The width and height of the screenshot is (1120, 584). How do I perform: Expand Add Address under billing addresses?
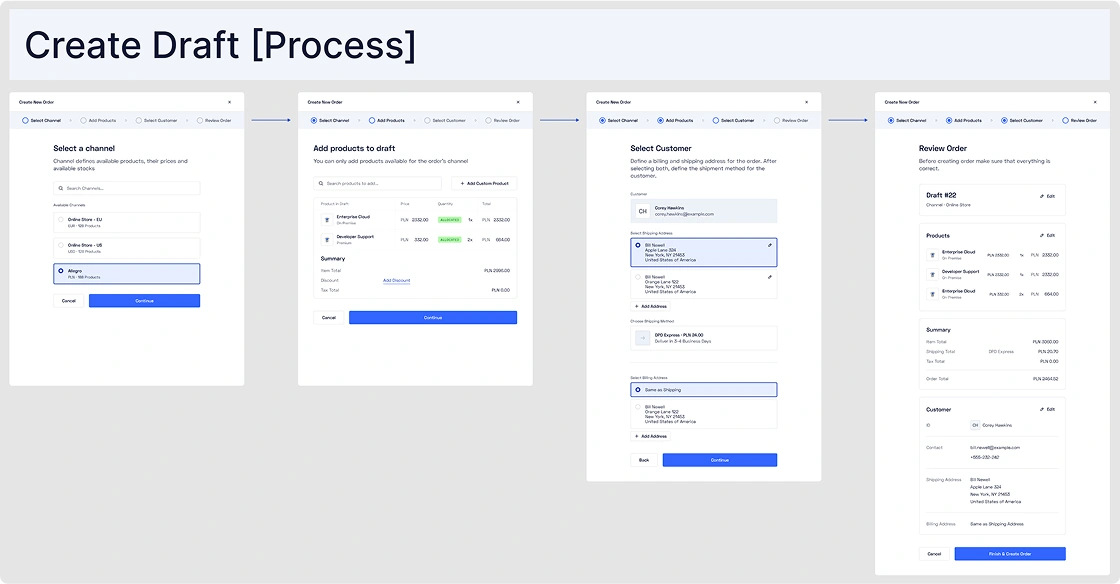(x=650, y=436)
